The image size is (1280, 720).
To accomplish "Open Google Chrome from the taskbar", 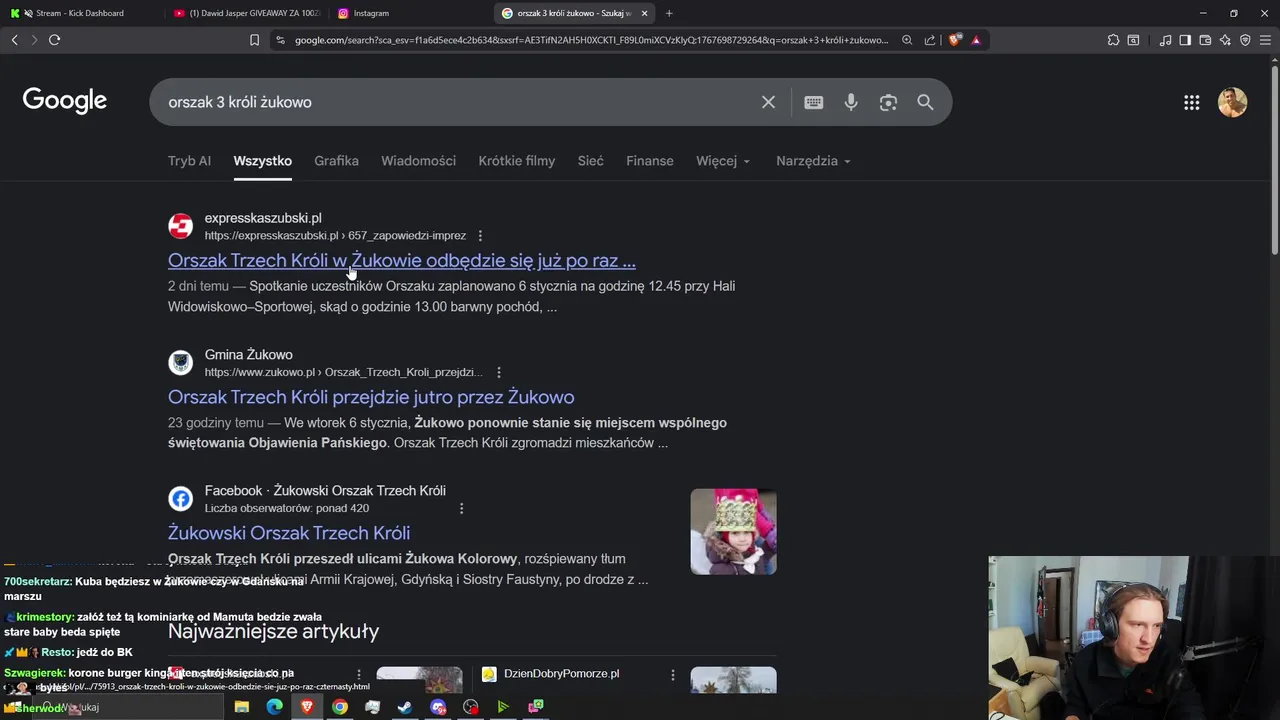I will pos(340,707).
